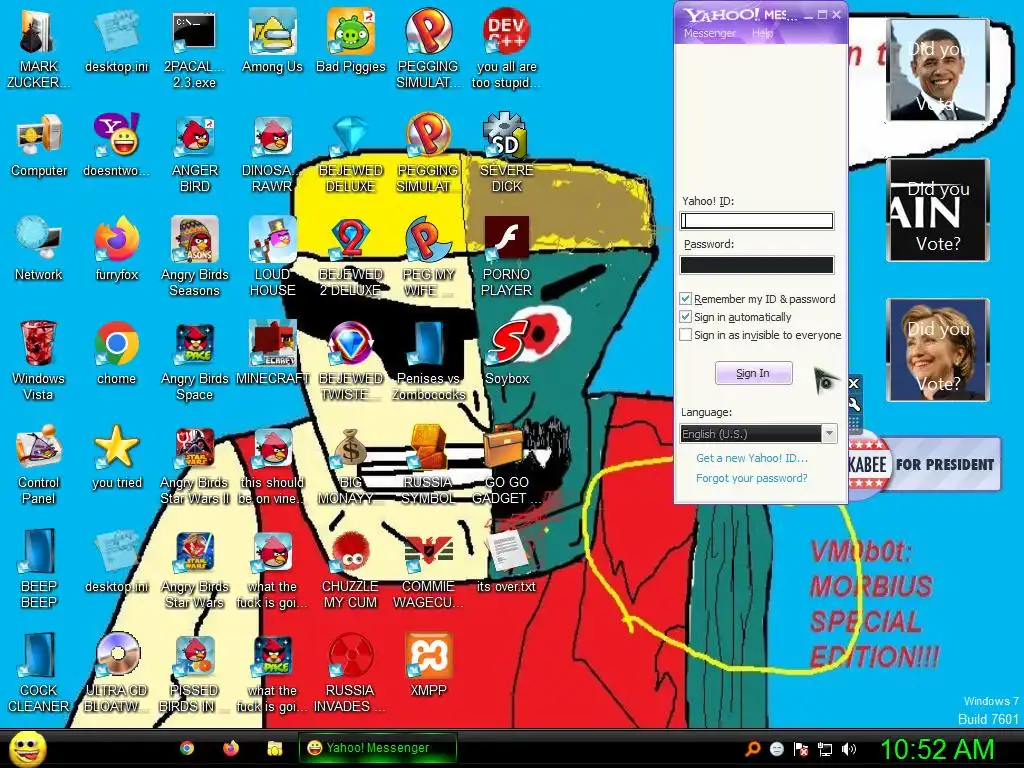Follow the Get a new Yahoo! ID link

[x=752, y=458]
